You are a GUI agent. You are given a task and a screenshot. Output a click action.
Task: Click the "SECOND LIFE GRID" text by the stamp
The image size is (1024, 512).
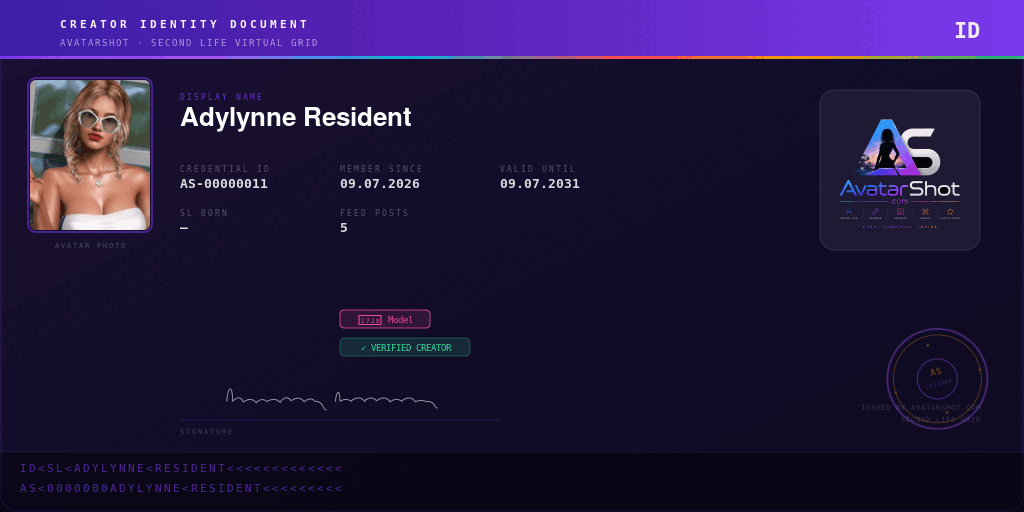941,419
